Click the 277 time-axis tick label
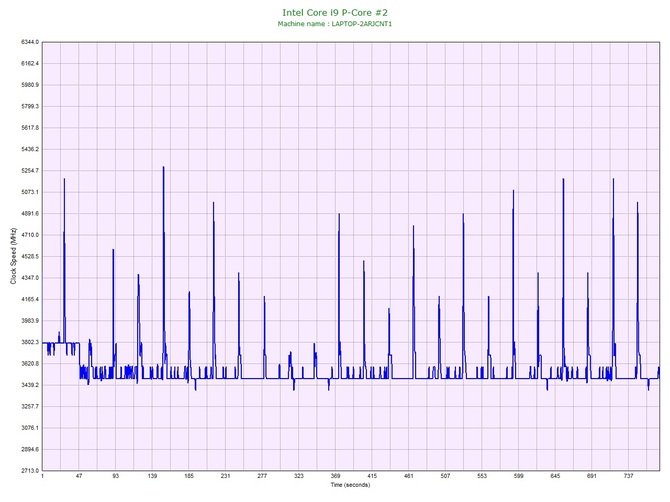The image size is (670, 502). point(262,476)
